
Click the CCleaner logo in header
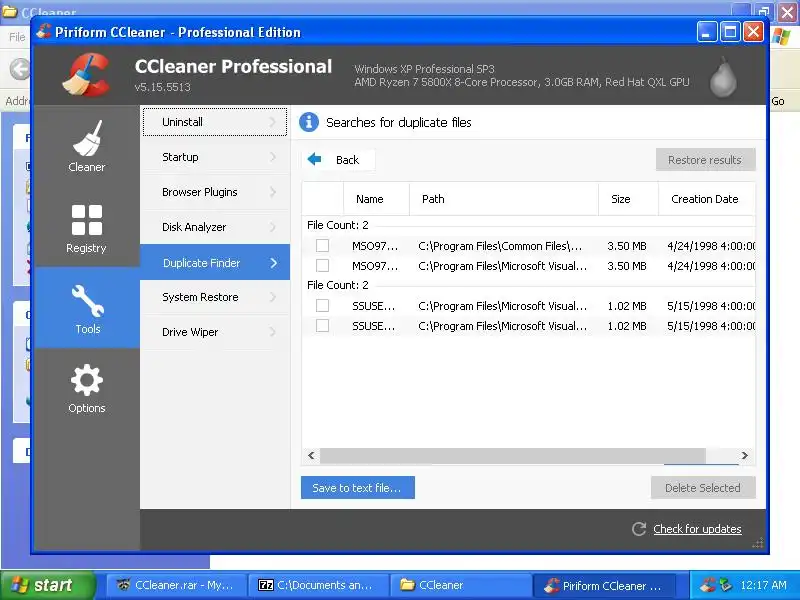point(86,76)
